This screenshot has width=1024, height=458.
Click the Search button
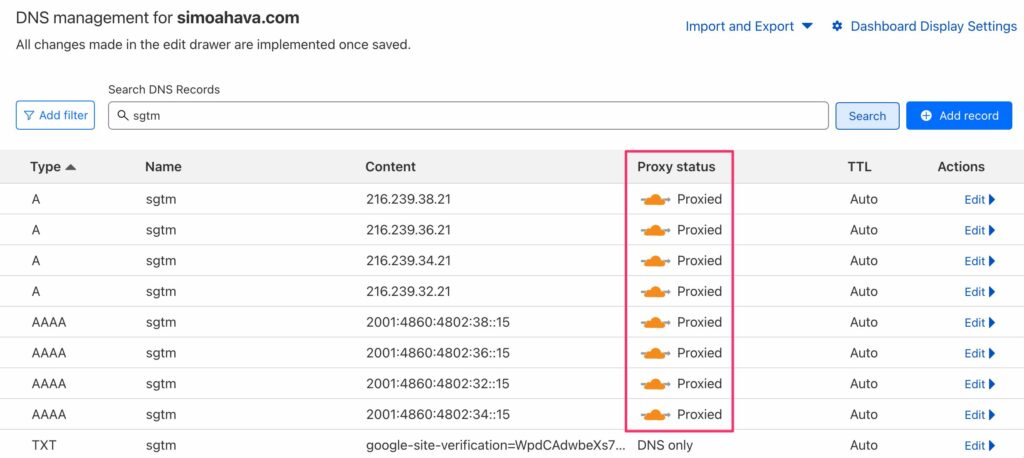(867, 116)
